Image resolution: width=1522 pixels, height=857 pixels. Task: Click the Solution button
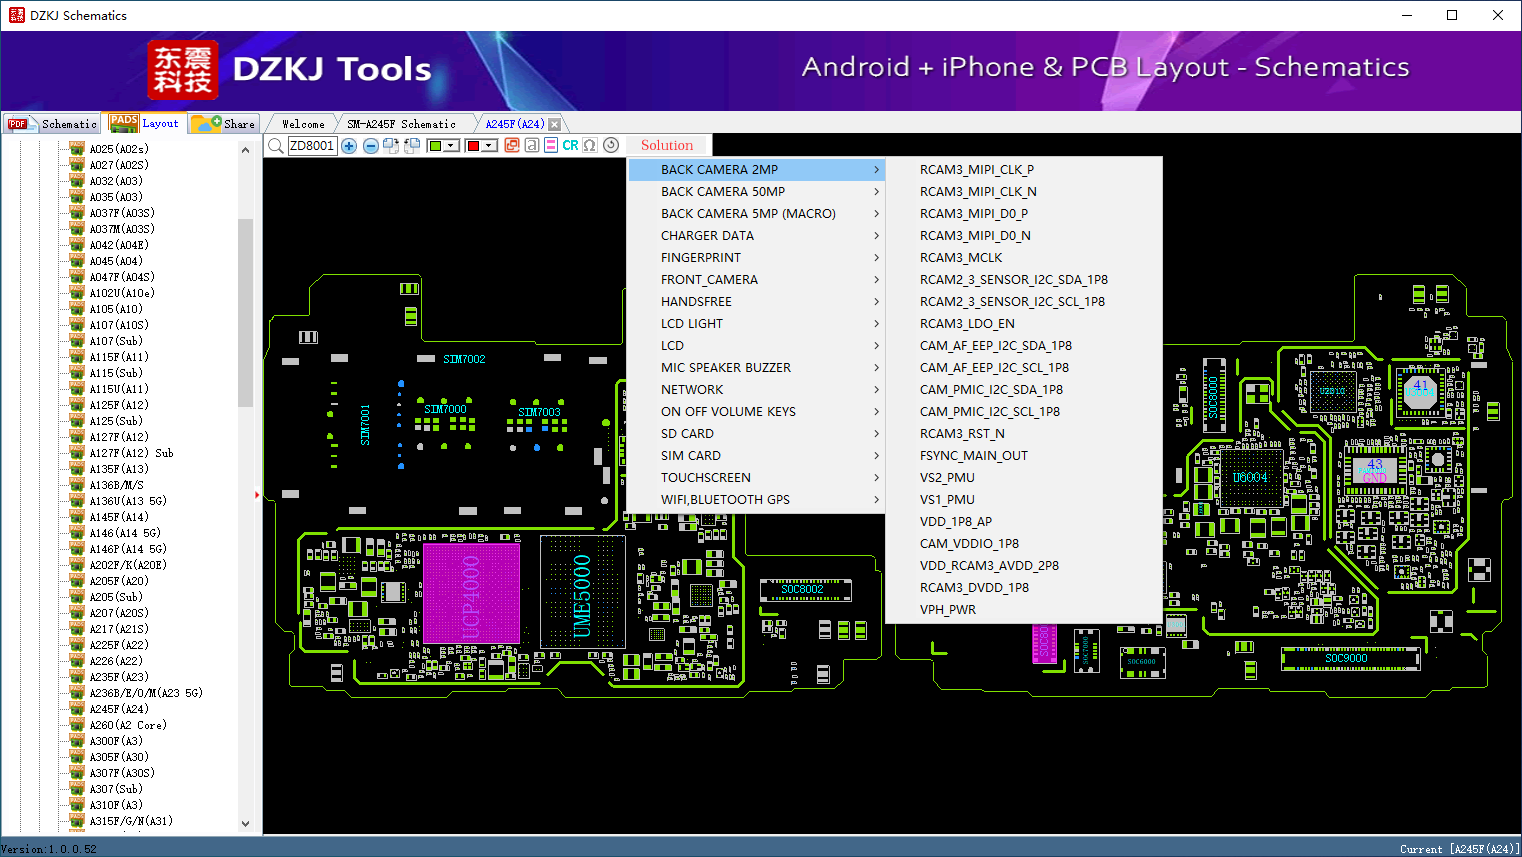point(667,146)
